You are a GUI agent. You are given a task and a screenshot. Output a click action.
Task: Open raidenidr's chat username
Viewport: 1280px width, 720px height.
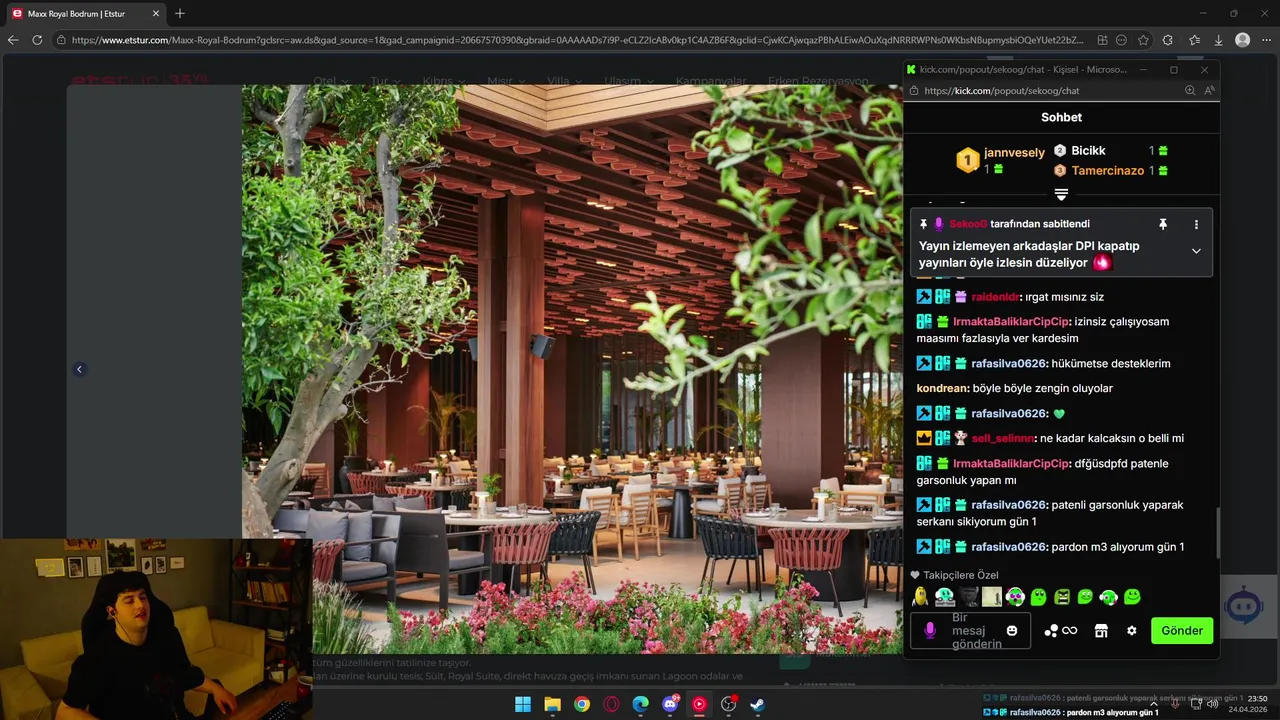click(995, 297)
